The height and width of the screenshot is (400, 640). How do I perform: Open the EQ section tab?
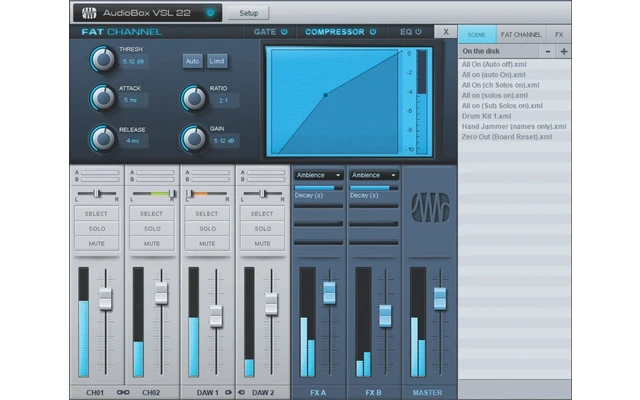pyautogui.click(x=406, y=32)
